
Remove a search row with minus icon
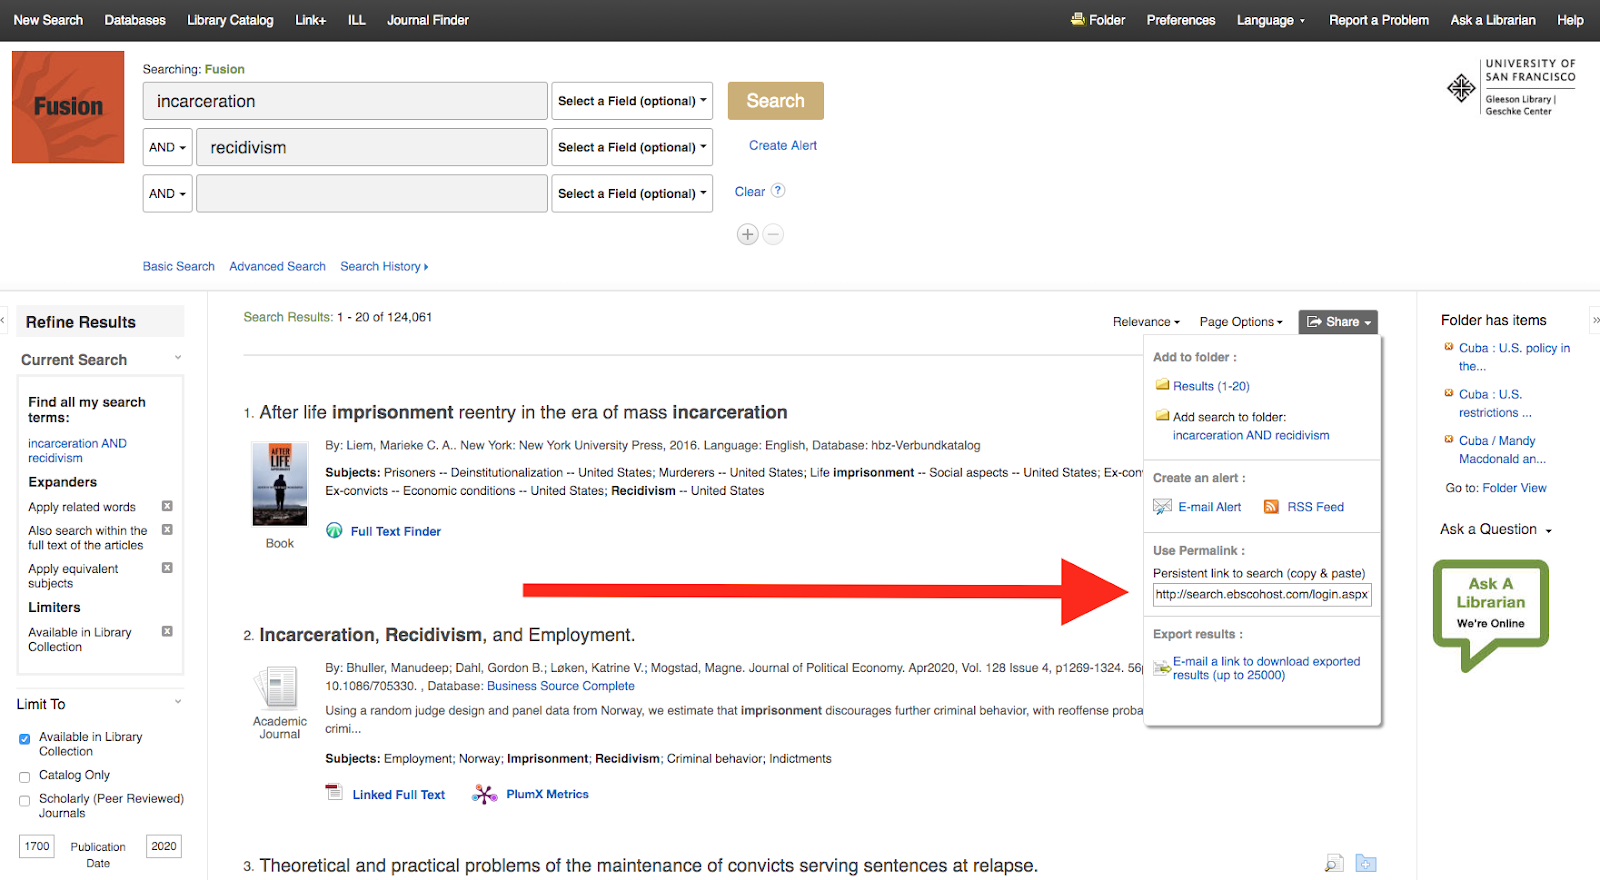point(773,234)
